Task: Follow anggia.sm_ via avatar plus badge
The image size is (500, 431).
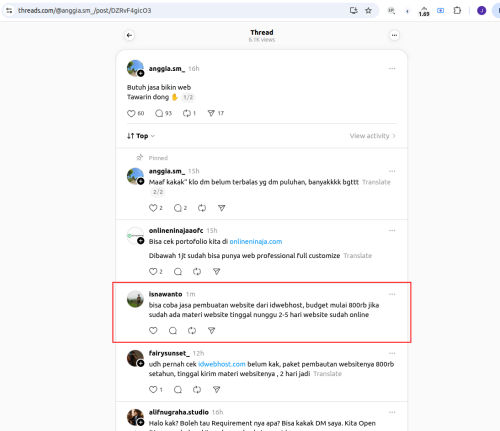Action: click(141, 73)
